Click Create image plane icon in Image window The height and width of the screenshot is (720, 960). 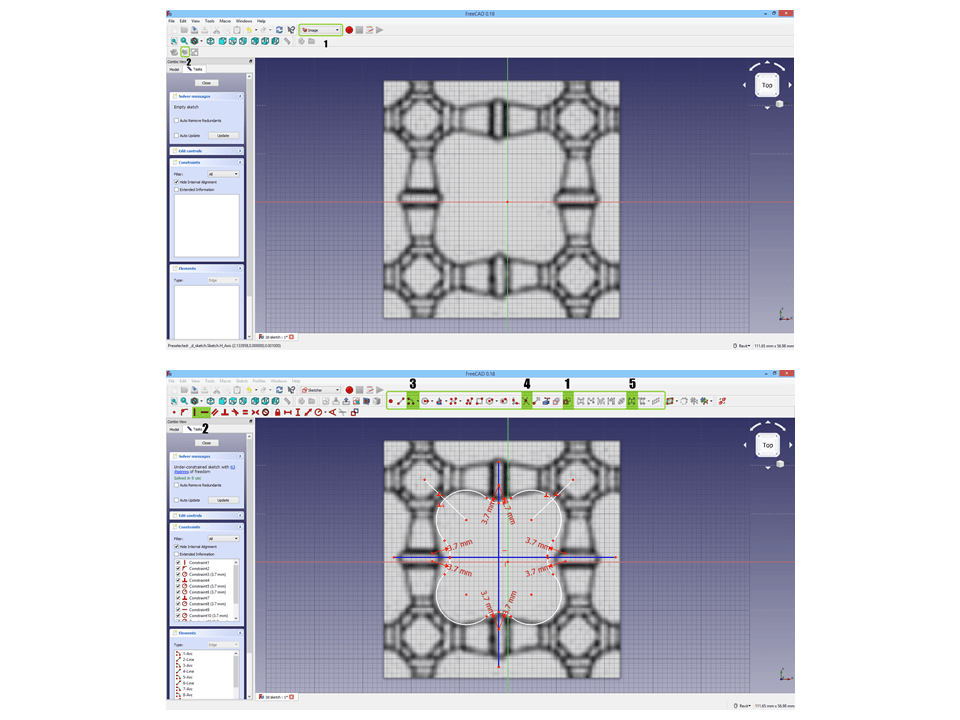[185, 52]
